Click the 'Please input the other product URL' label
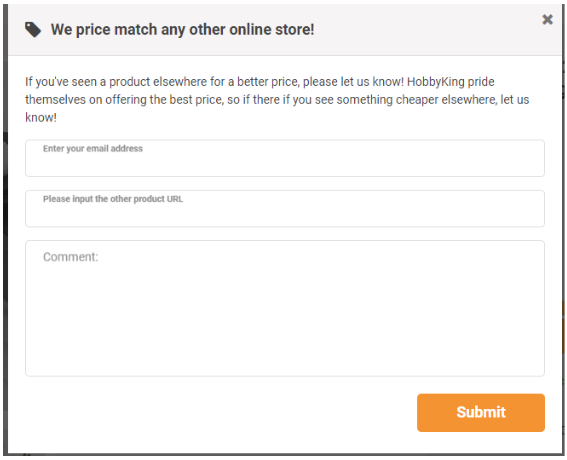567x460 pixels. point(113,199)
